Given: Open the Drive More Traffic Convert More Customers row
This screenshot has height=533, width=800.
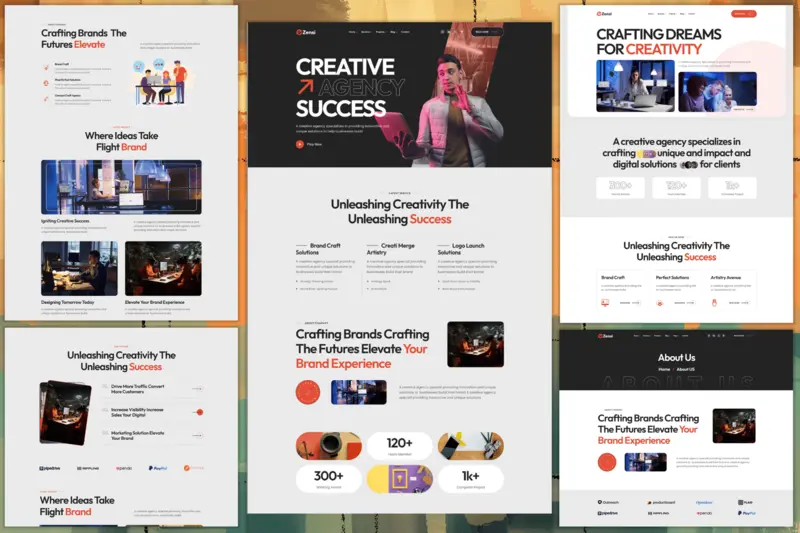Looking at the screenshot, I should (153, 389).
